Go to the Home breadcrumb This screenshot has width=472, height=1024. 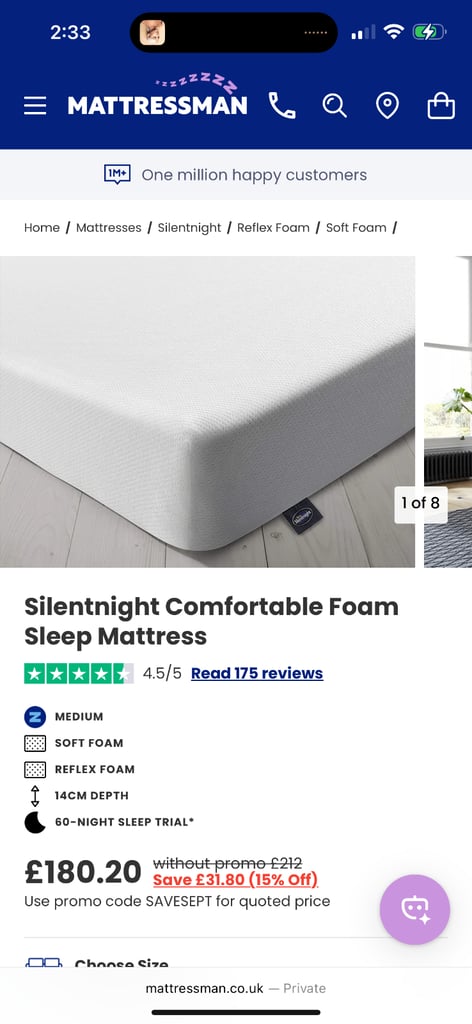point(42,227)
